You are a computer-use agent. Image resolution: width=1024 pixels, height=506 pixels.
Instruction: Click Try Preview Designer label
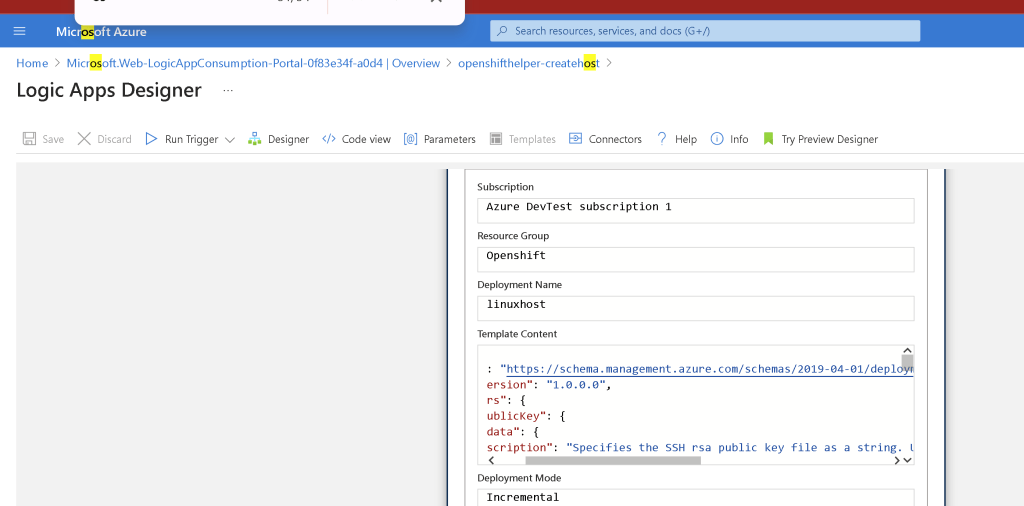click(829, 139)
